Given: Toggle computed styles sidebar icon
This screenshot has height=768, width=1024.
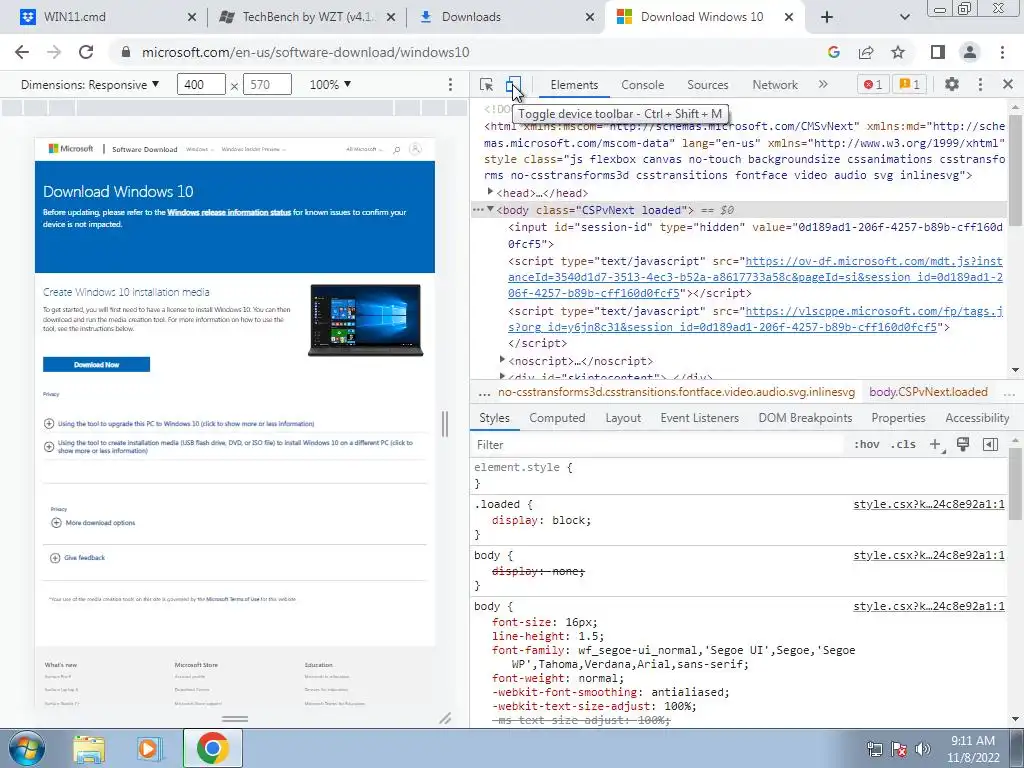Looking at the screenshot, I should click(x=990, y=445).
